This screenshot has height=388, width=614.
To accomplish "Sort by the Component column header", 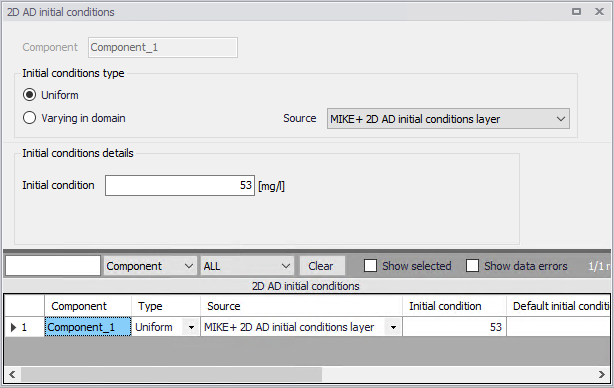I will point(88,306).
